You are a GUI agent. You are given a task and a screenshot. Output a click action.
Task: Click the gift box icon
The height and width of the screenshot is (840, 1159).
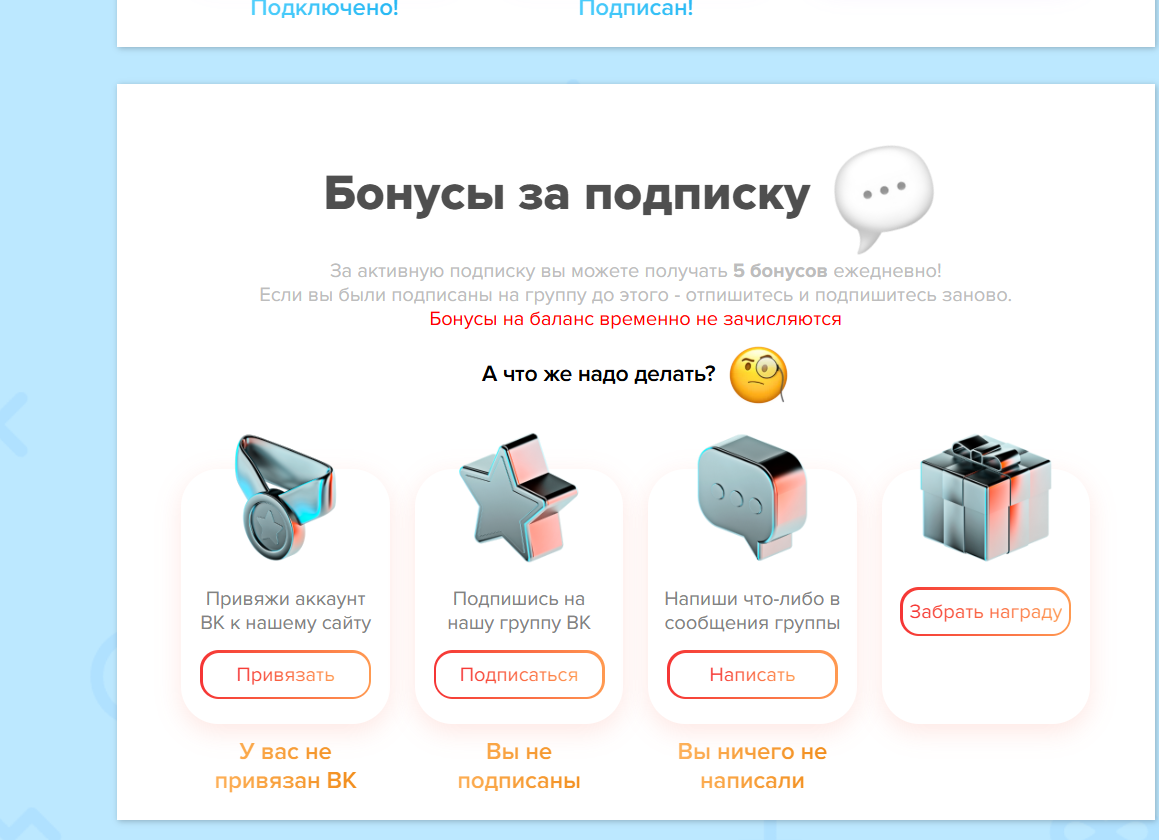tap(985, 497)
